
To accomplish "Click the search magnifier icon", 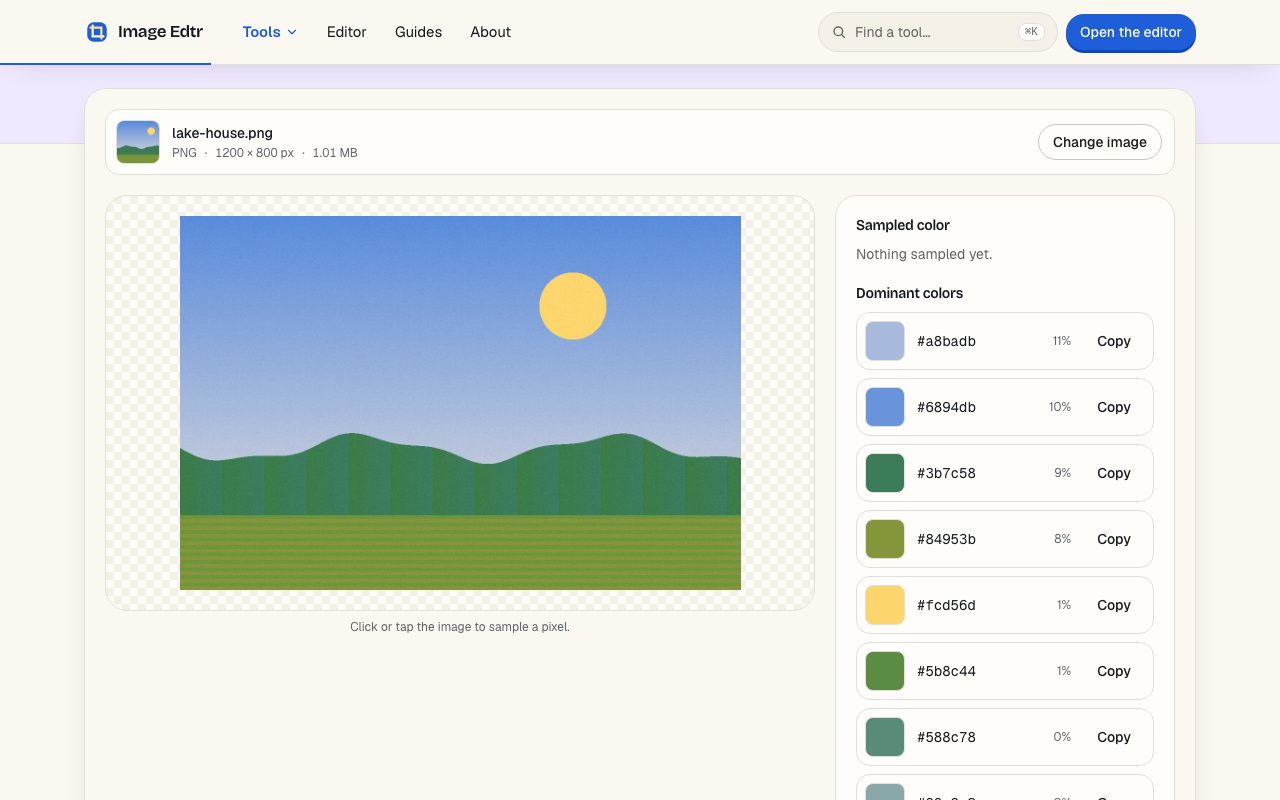I will click(x=839, y=32).
